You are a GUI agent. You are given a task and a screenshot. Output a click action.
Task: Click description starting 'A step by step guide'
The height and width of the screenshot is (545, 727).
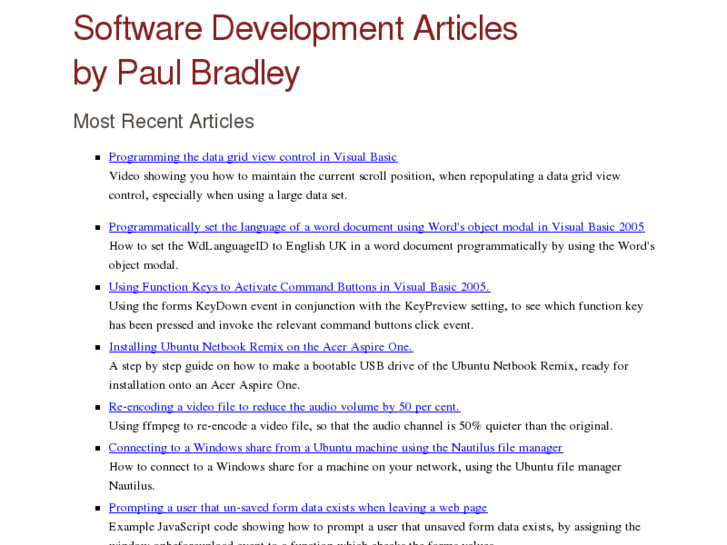369,375
